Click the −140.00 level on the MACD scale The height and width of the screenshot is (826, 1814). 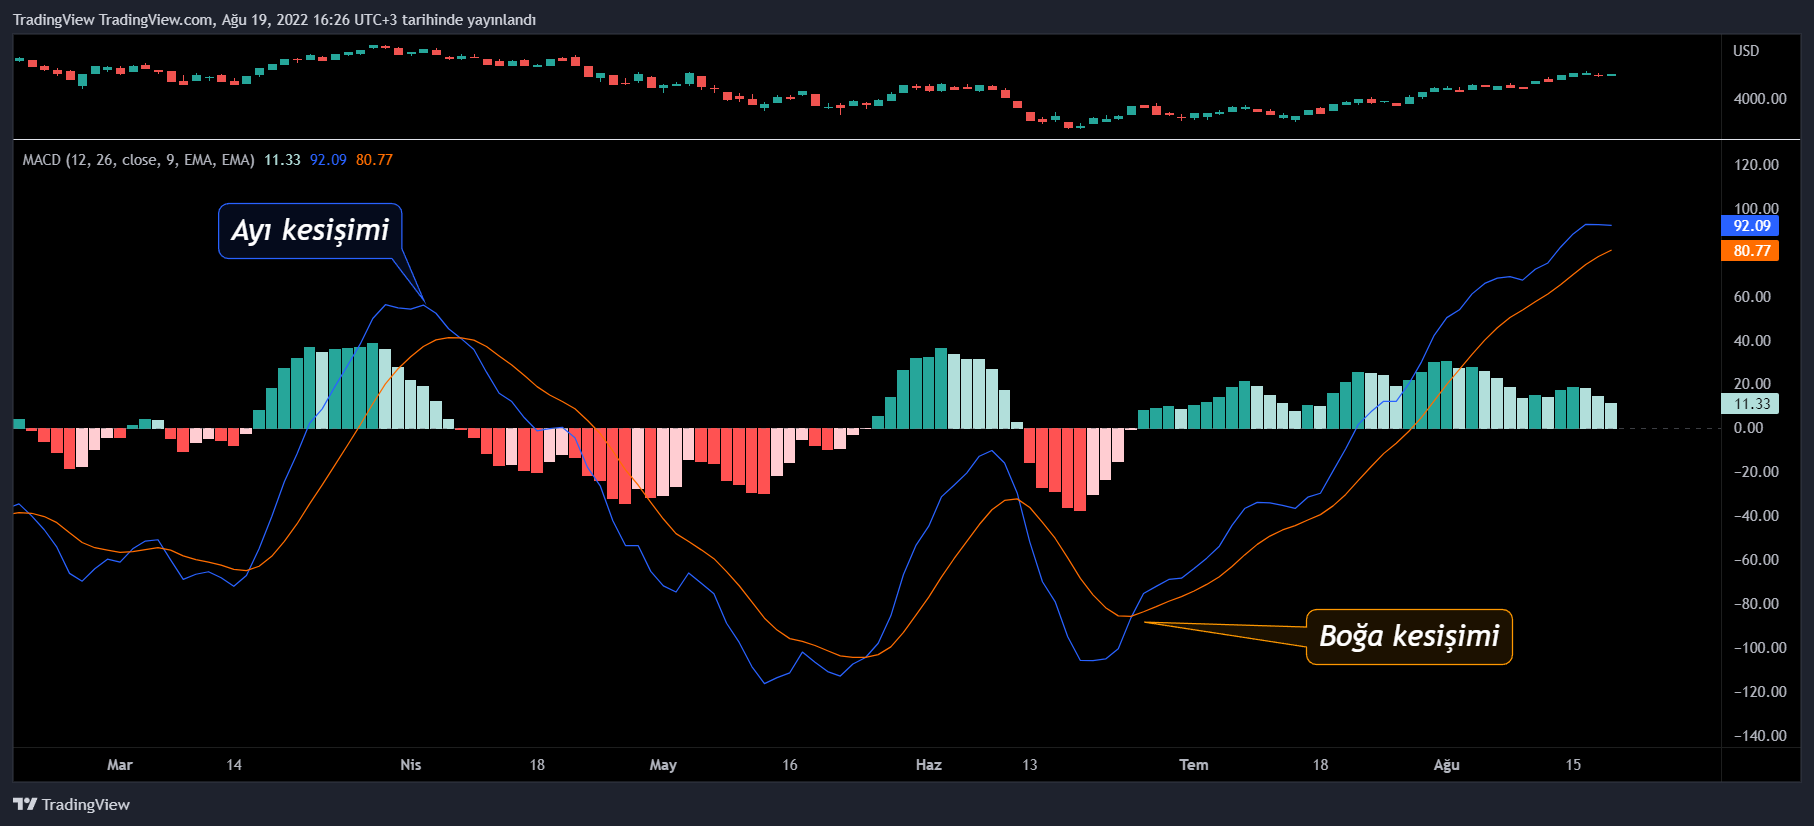(x=1760, y=736)
